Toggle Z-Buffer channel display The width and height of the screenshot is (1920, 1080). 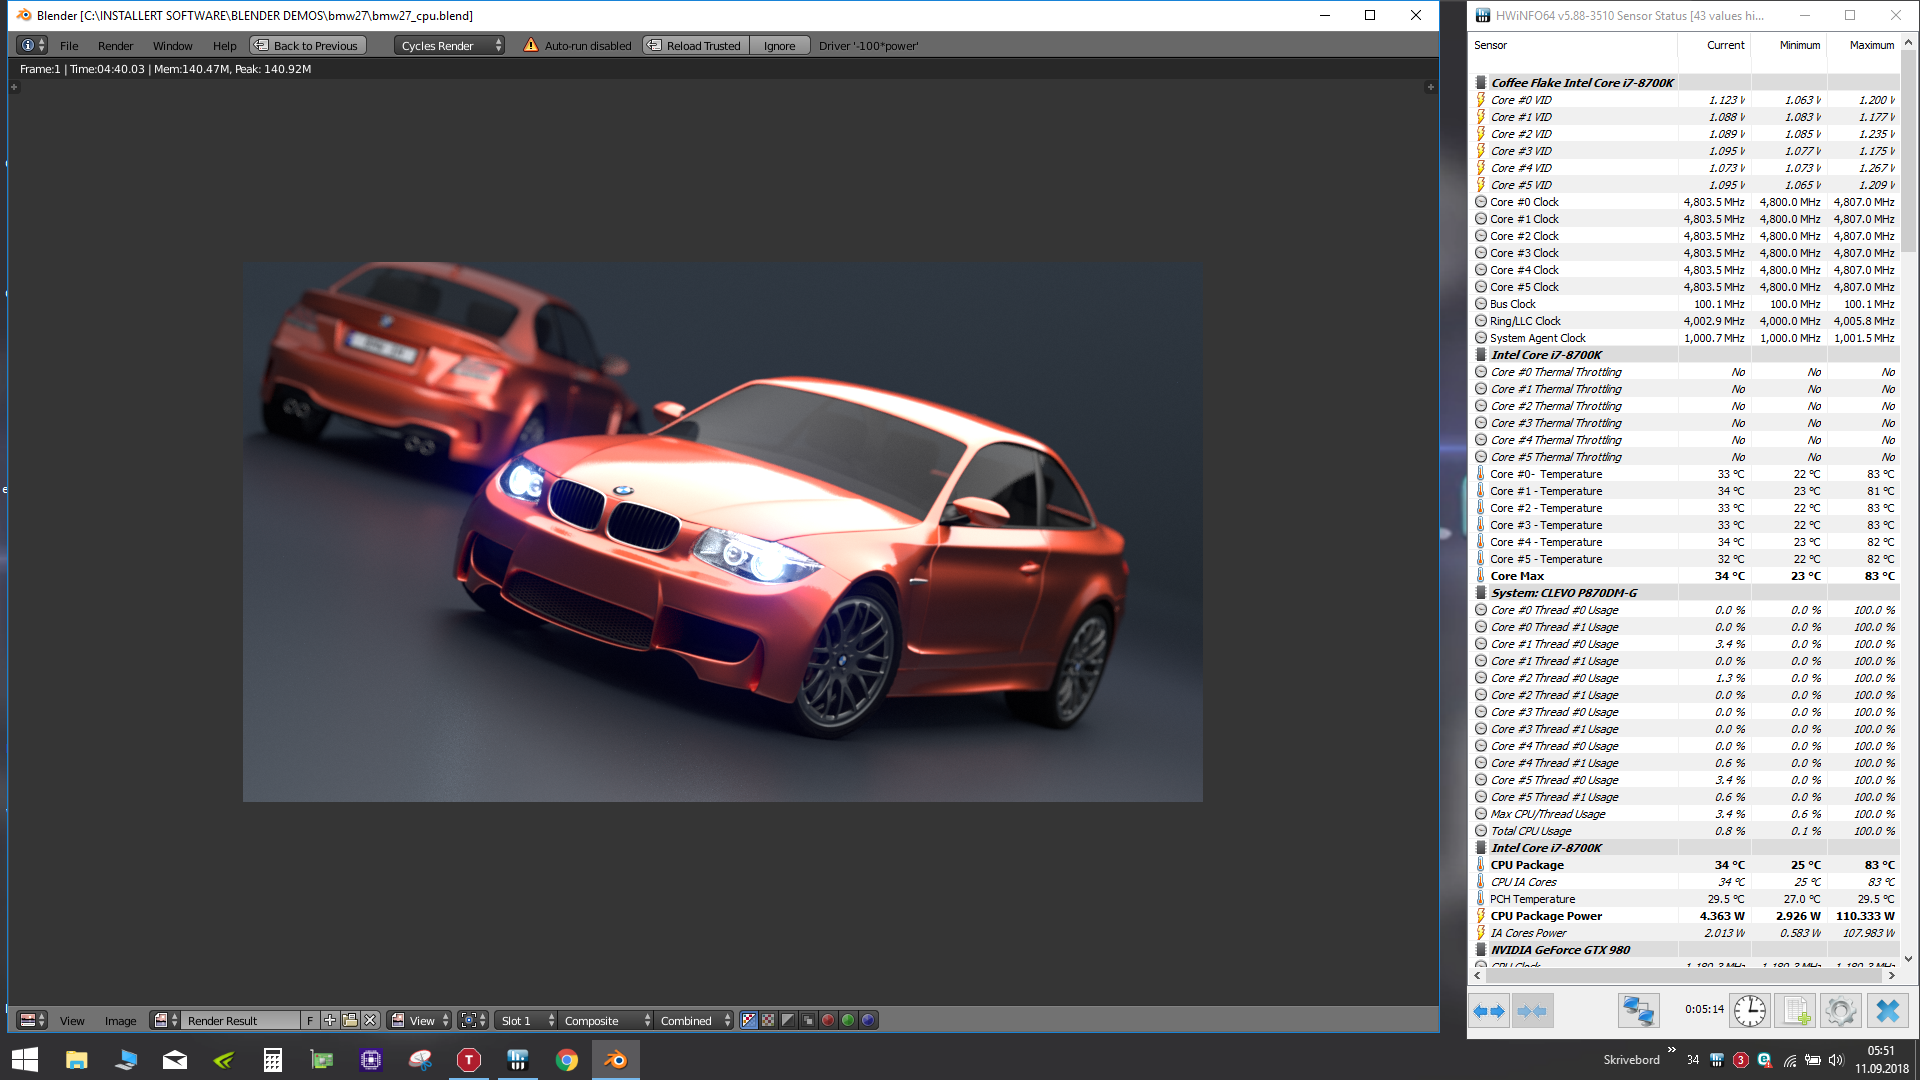808,1020
